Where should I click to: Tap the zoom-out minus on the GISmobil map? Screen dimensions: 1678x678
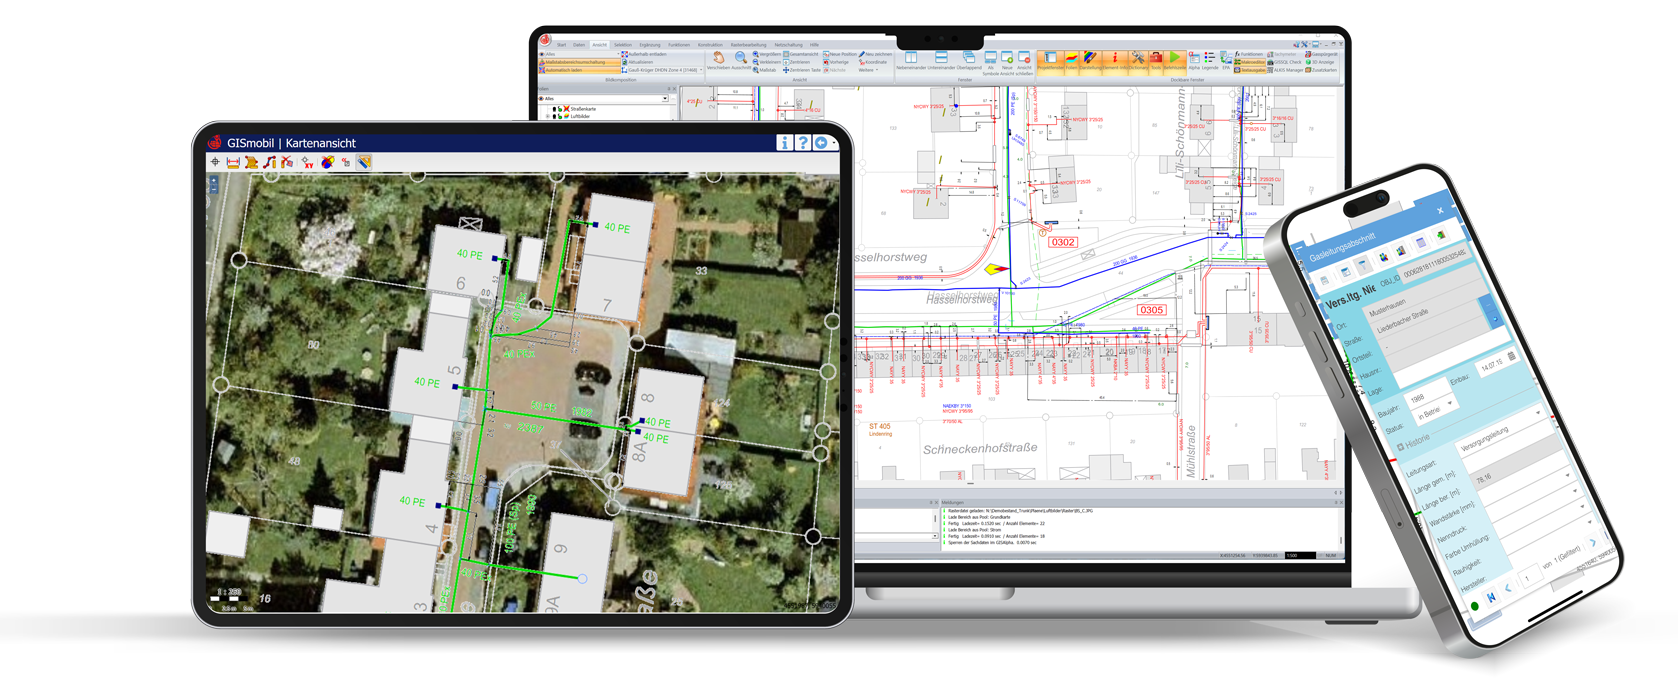coord(214,189)
